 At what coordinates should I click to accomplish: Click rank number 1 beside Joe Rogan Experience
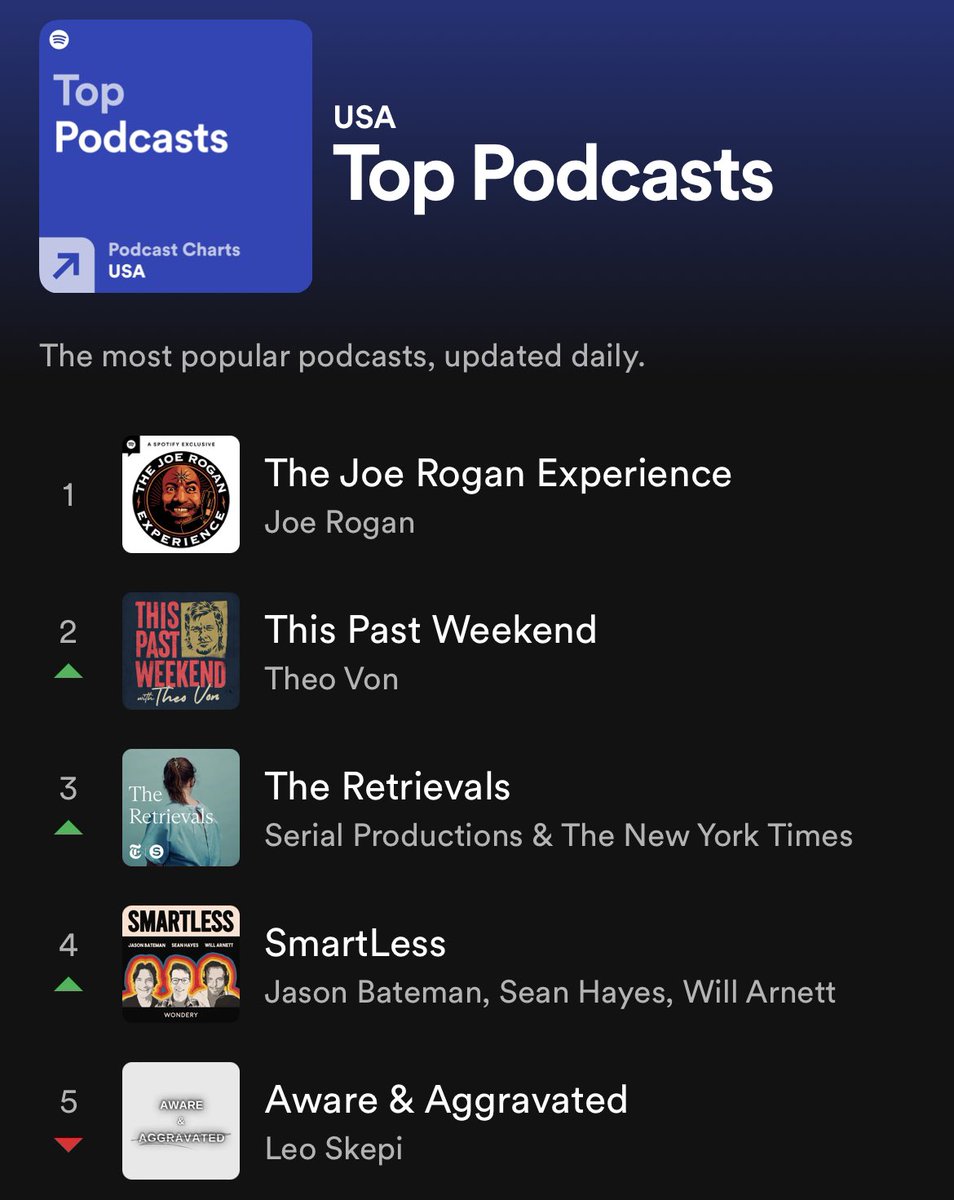point(68,494)
